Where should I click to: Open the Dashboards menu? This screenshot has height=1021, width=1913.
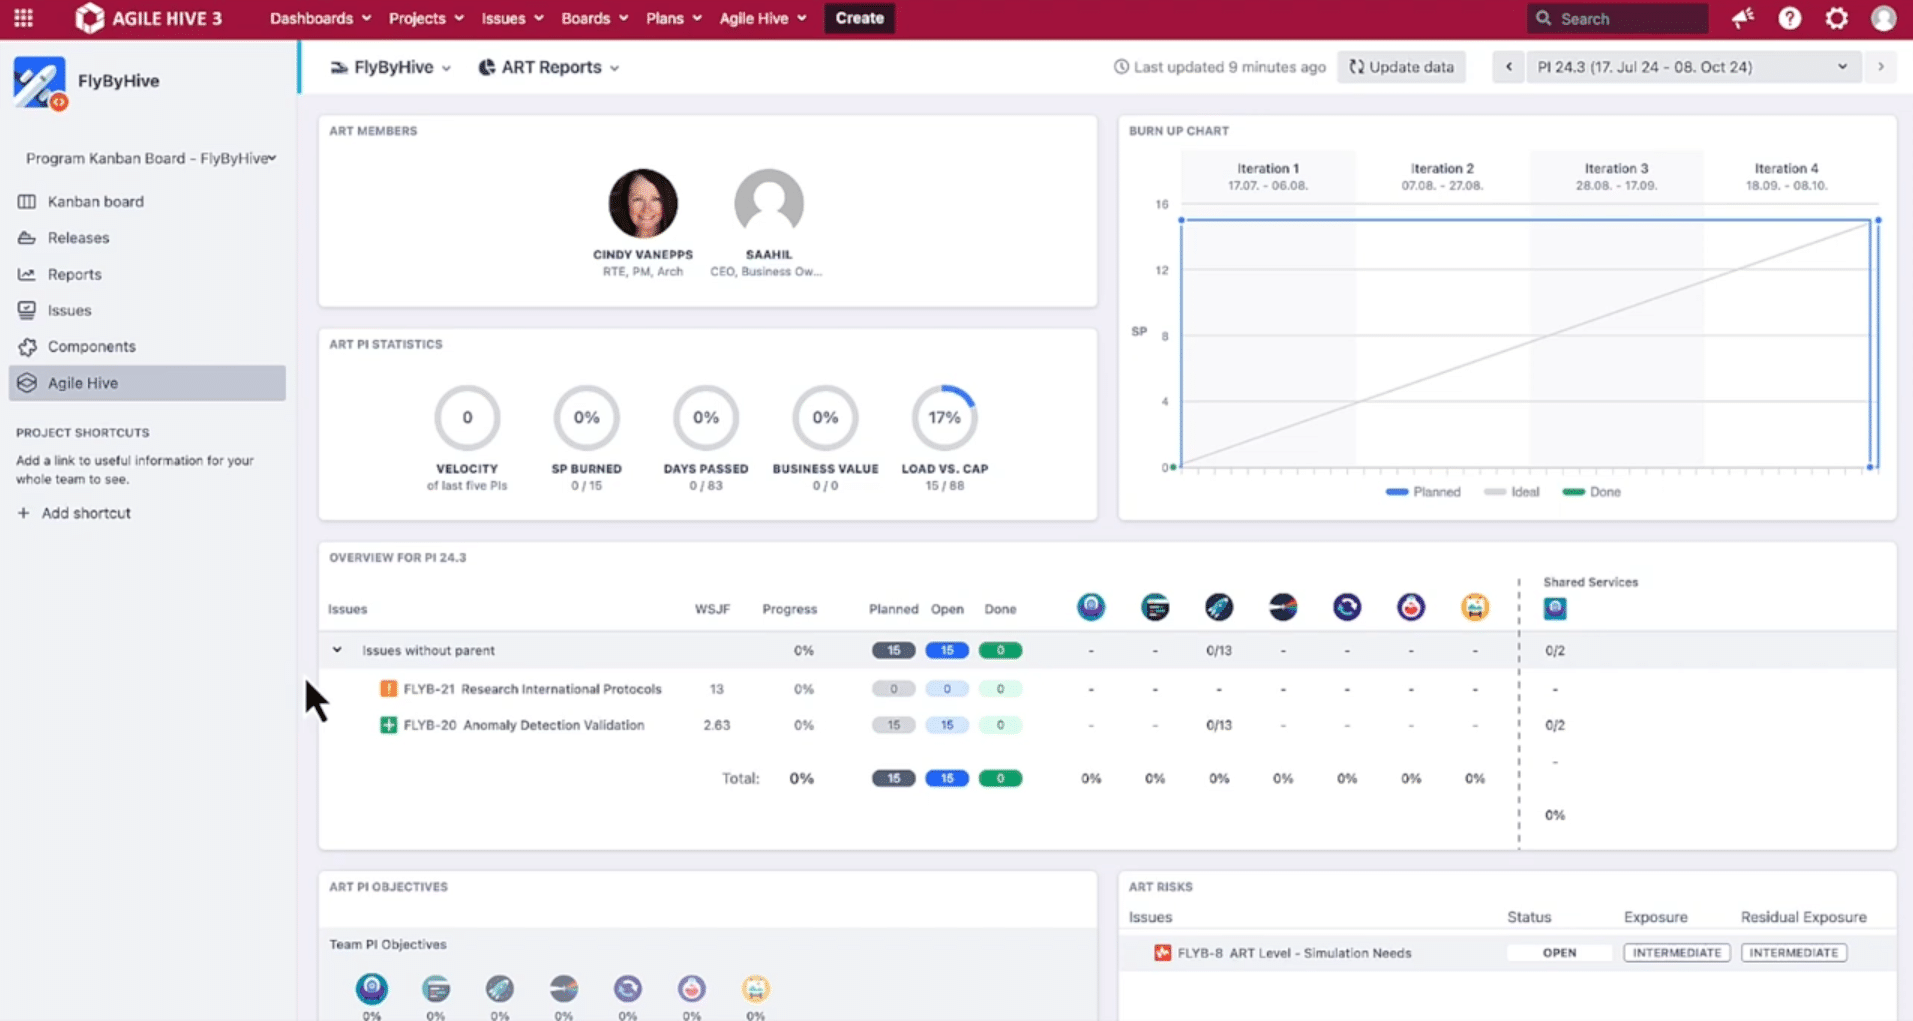320,18
